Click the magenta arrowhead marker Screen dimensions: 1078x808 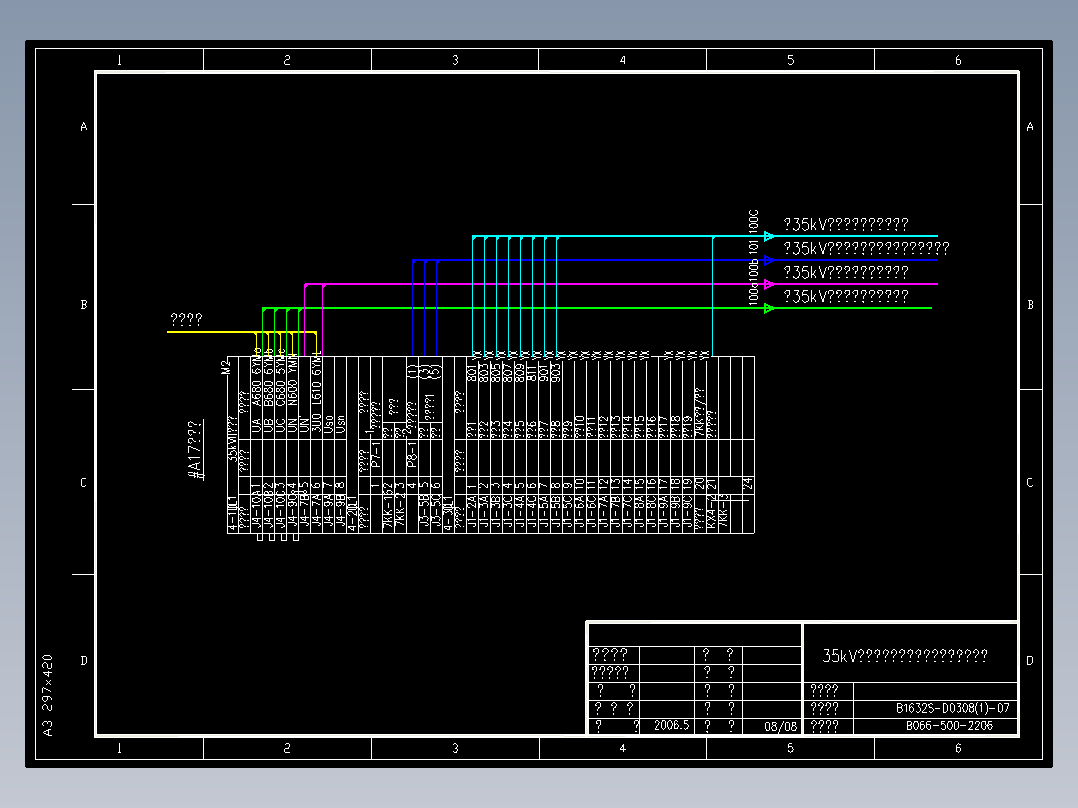tap(769, 284)
